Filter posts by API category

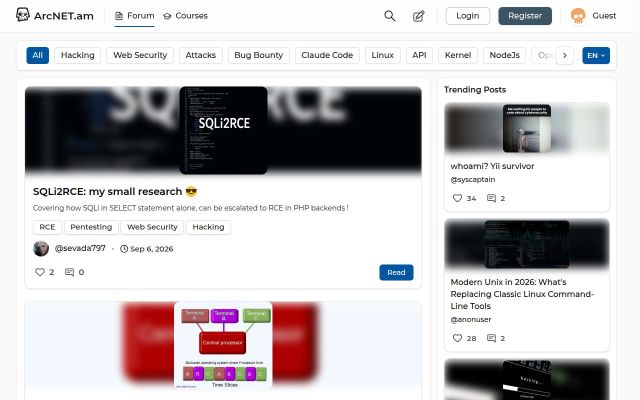(419, 56)
